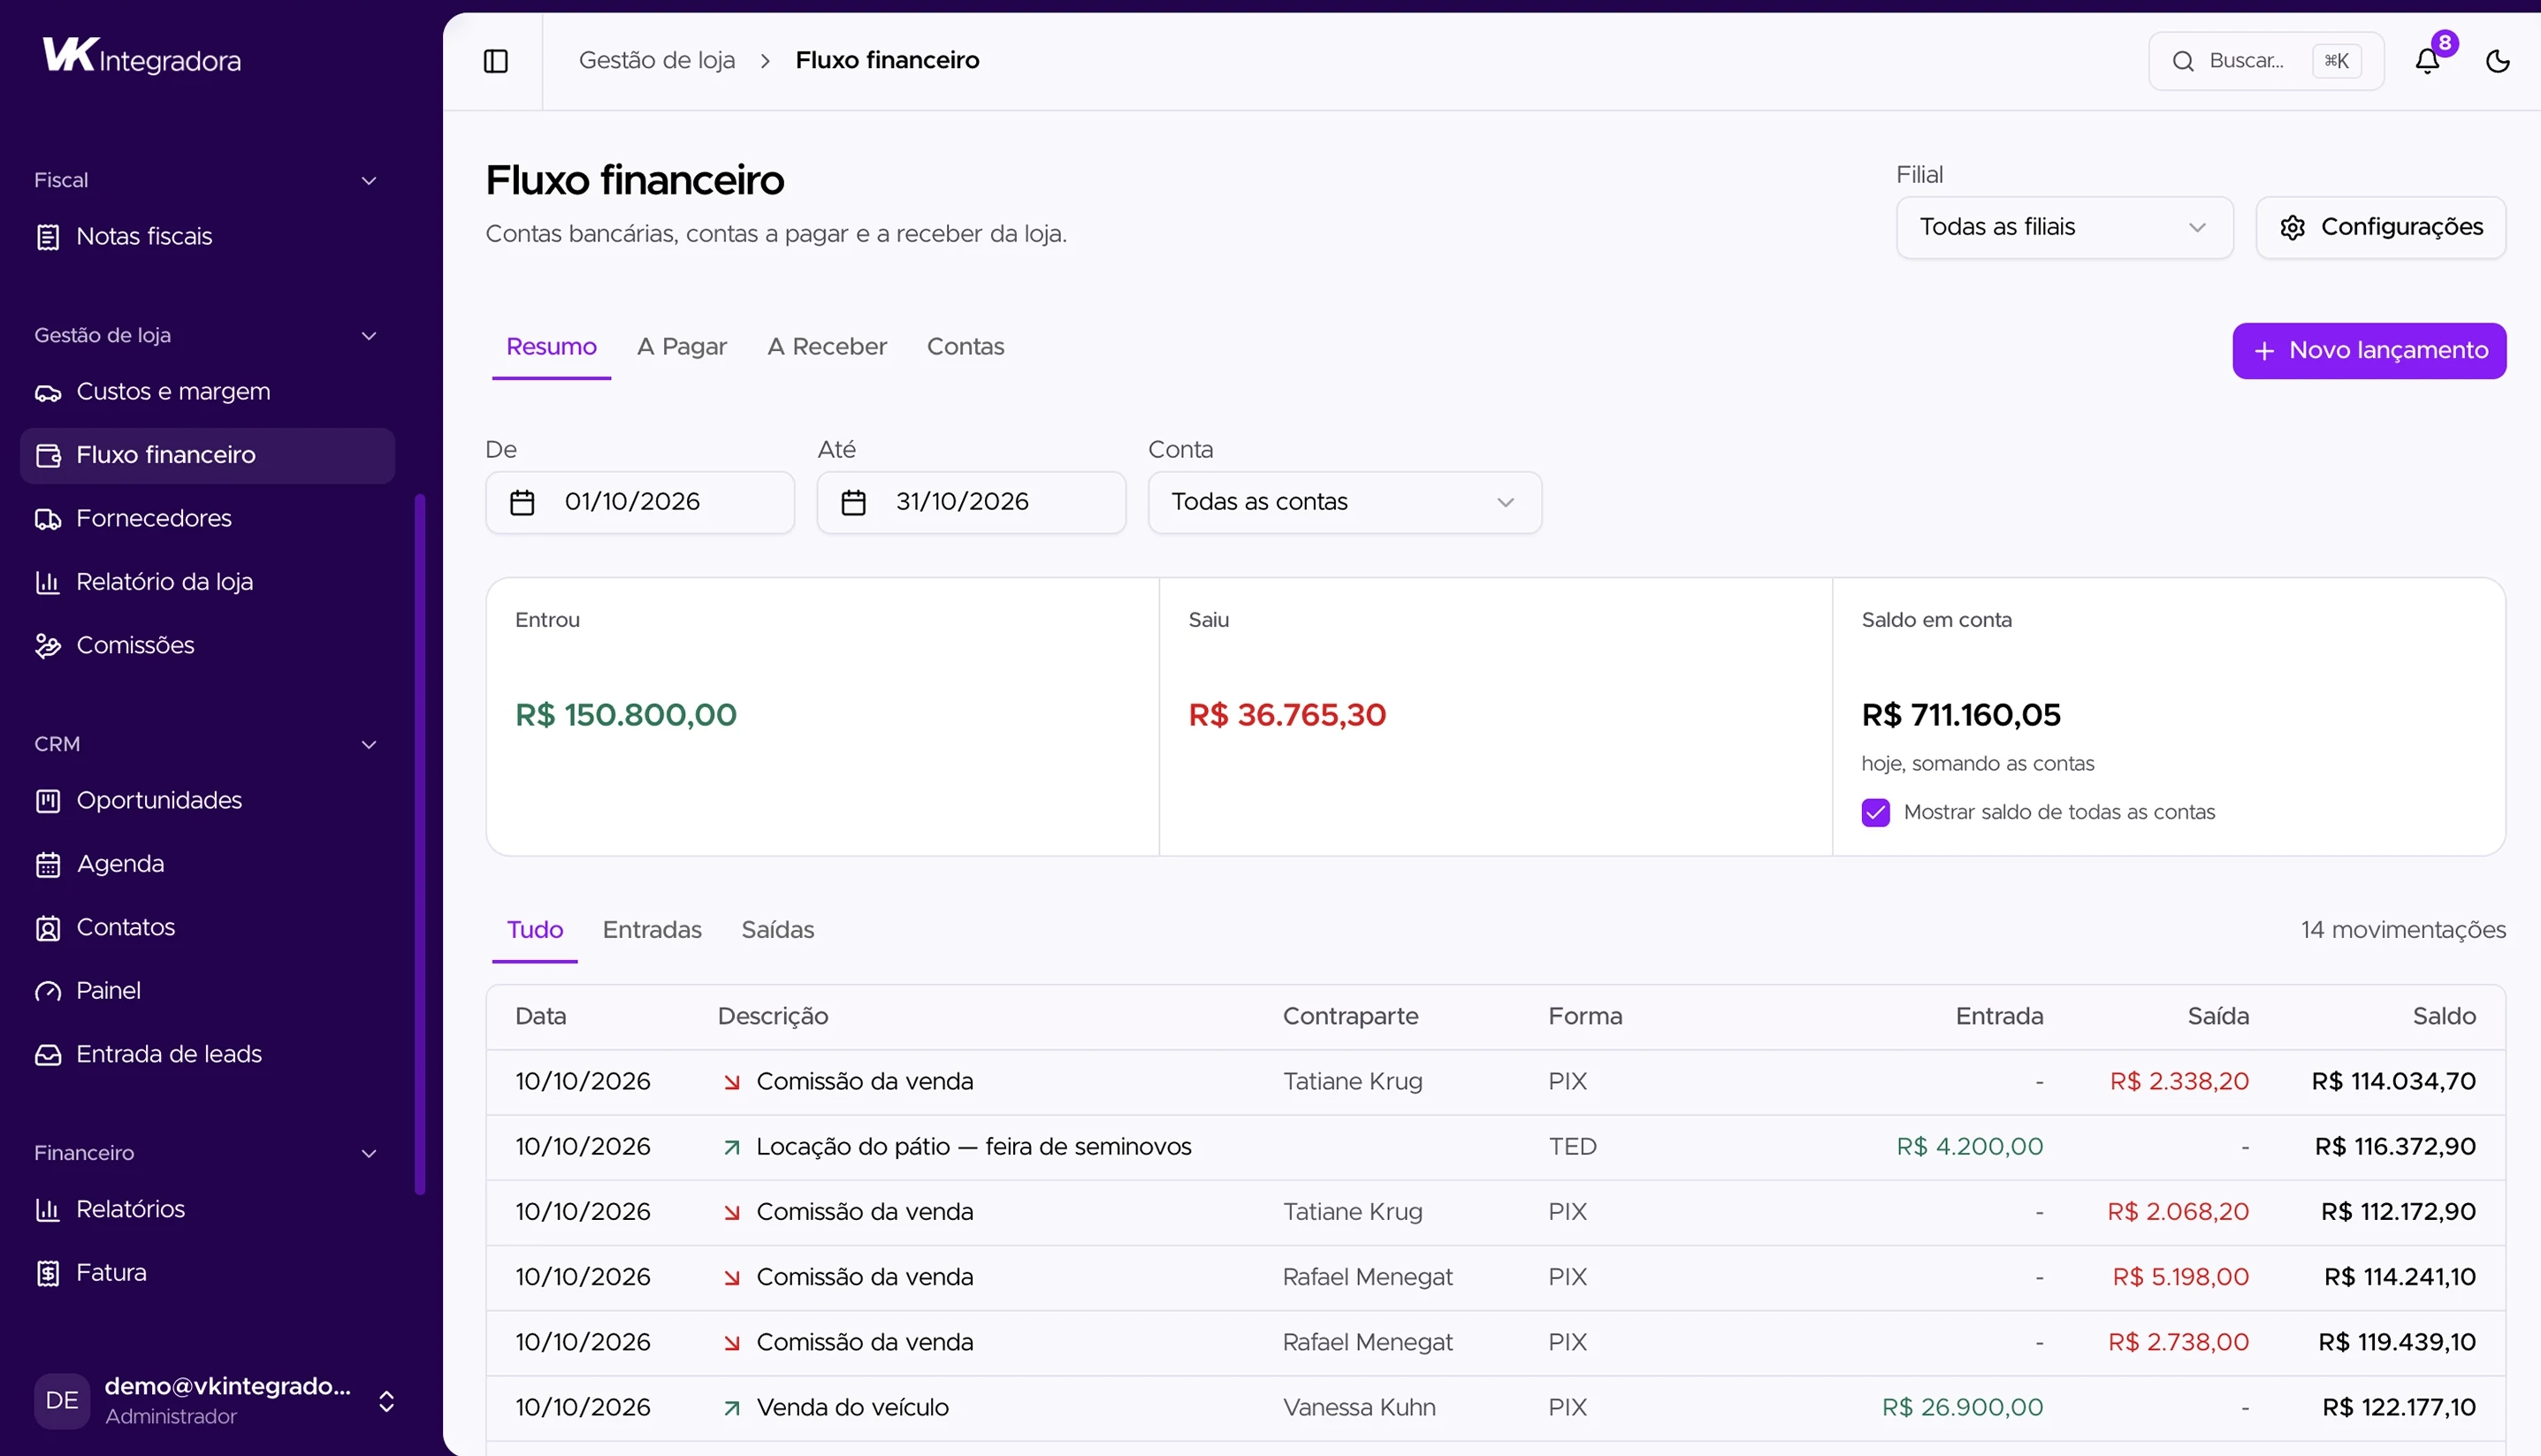Filter movements by Entradas tab
Screen dimensions: 2541x1456
pyautogui.click(x=652, y=930)
